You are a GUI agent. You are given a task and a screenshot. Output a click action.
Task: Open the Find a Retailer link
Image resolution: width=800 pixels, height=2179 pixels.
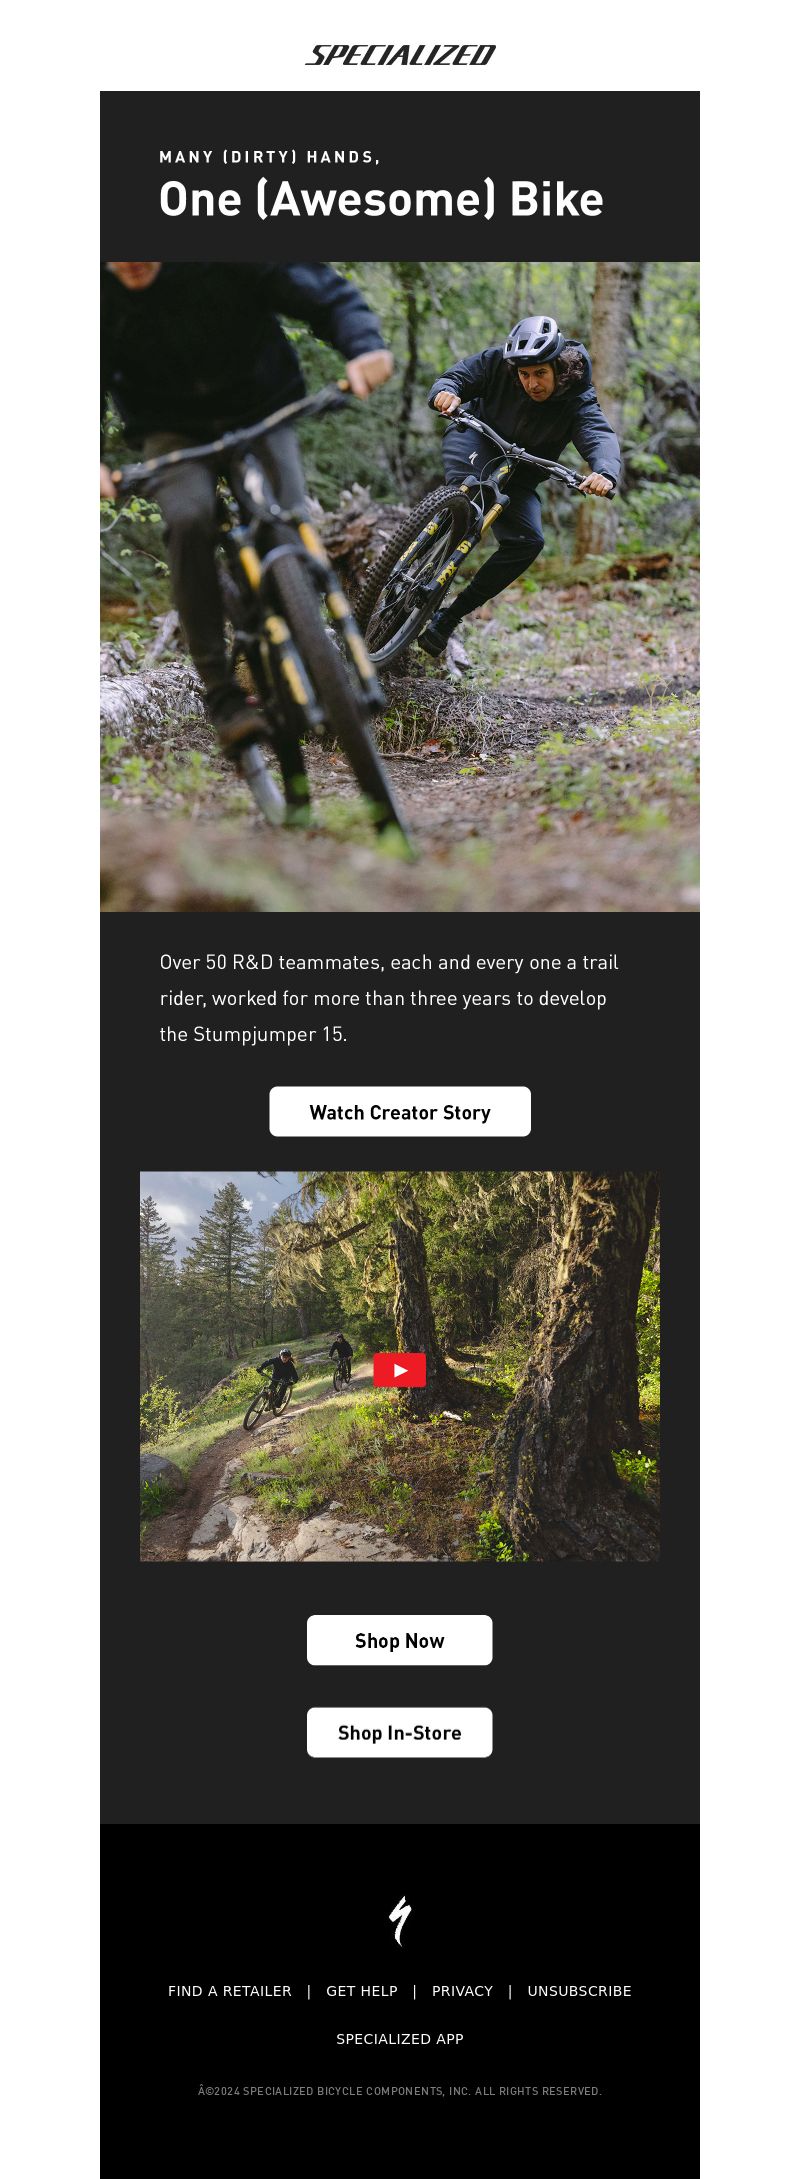[x=230, y=1991]
